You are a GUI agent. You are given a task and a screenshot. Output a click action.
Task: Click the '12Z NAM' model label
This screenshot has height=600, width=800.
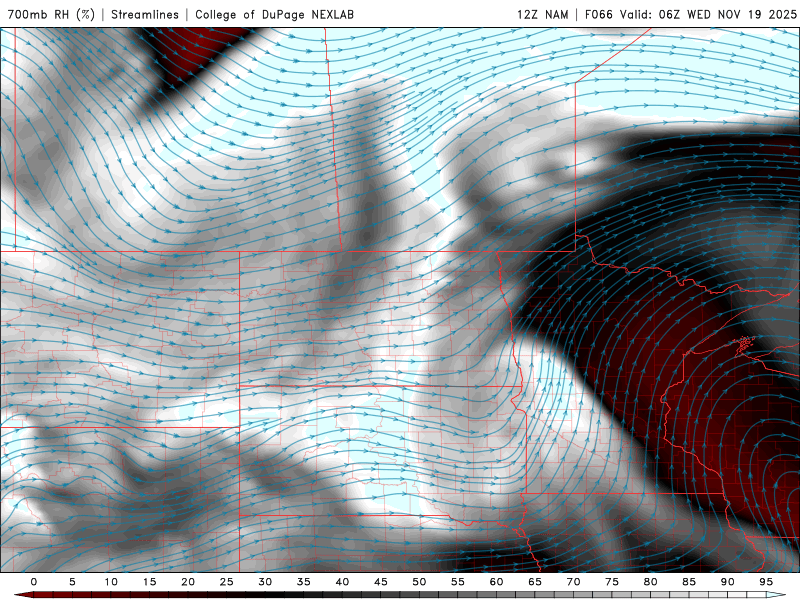coord(543,14)
